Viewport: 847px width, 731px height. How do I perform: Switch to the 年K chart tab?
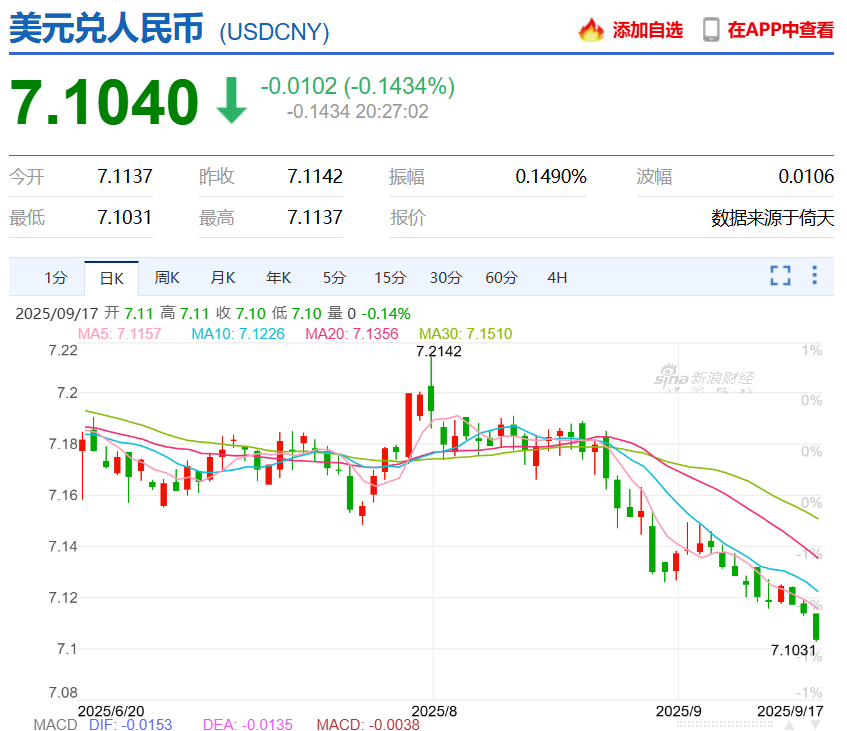(278, 278)
